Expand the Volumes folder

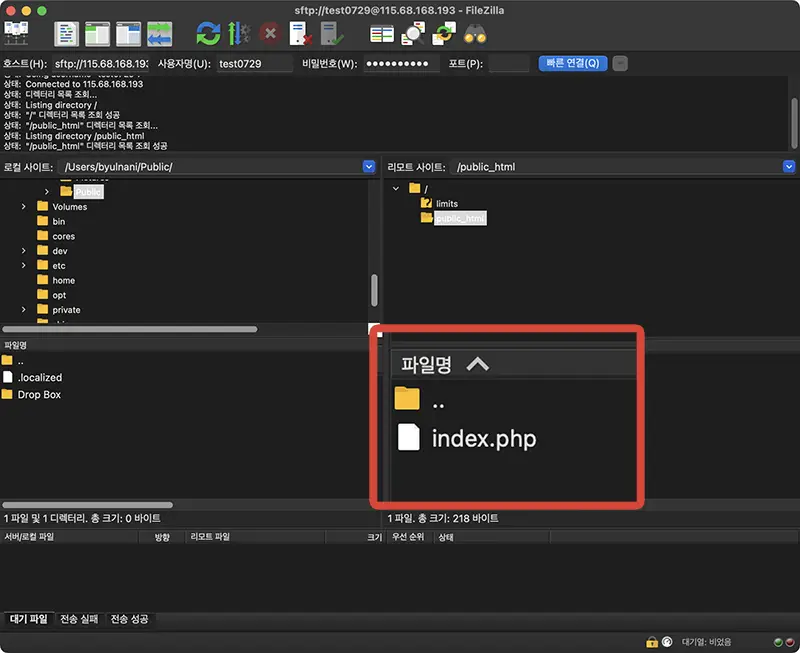(x=23, y=207)
